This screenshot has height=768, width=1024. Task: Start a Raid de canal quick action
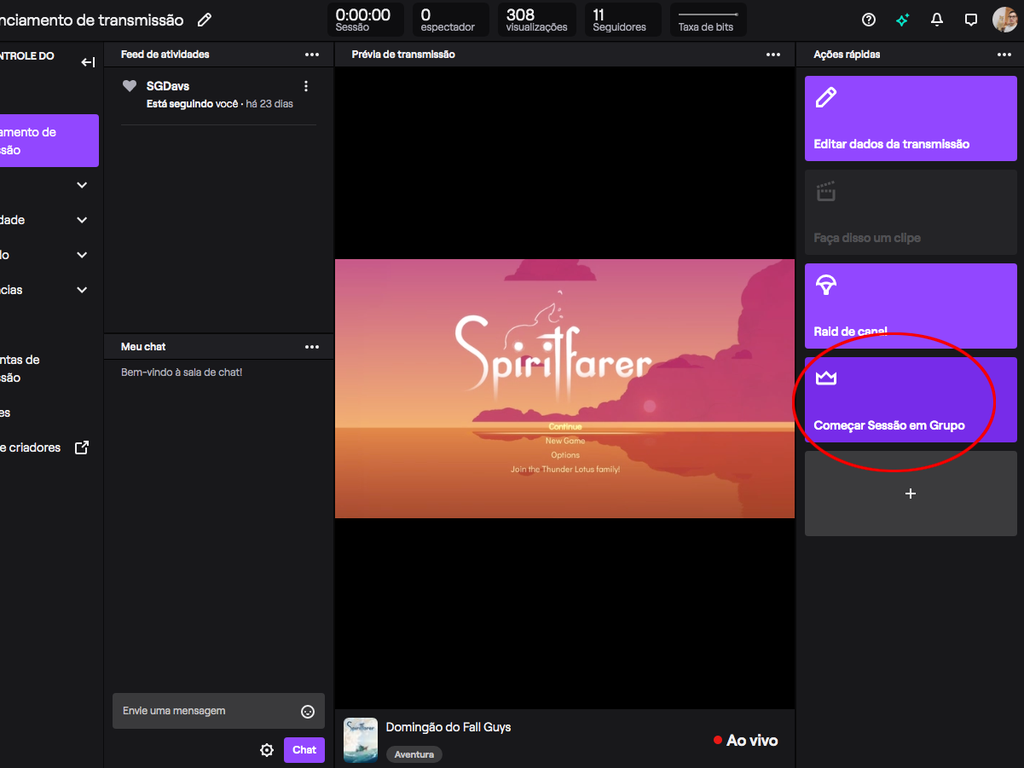[910, 306]
